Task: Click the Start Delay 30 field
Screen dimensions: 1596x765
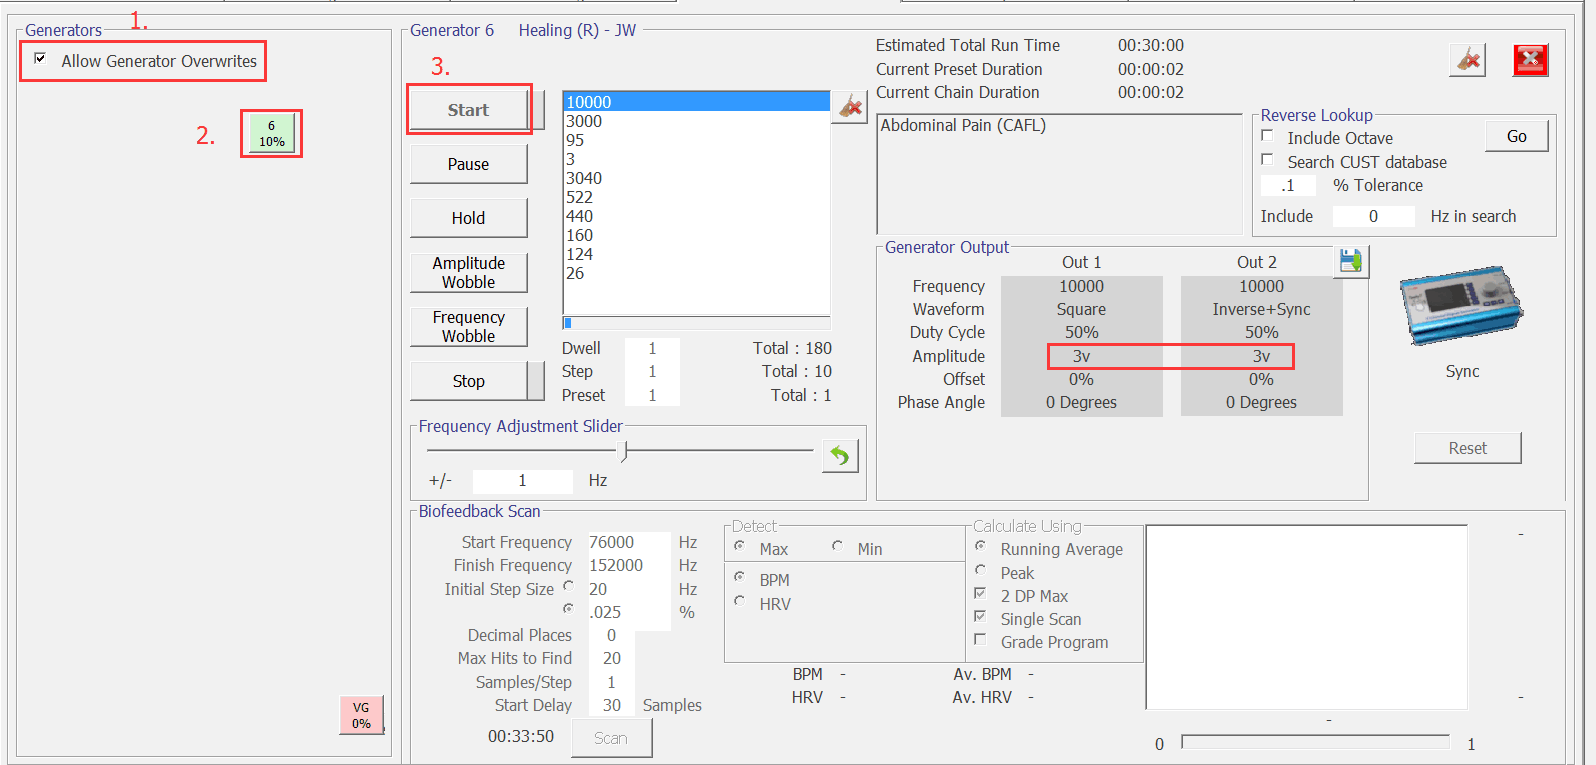Action: [611, 705]
